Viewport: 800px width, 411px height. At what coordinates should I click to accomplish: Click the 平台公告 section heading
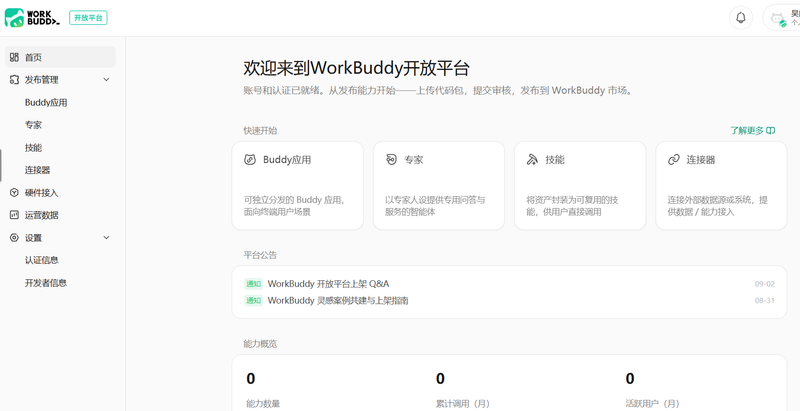[260, 255]
